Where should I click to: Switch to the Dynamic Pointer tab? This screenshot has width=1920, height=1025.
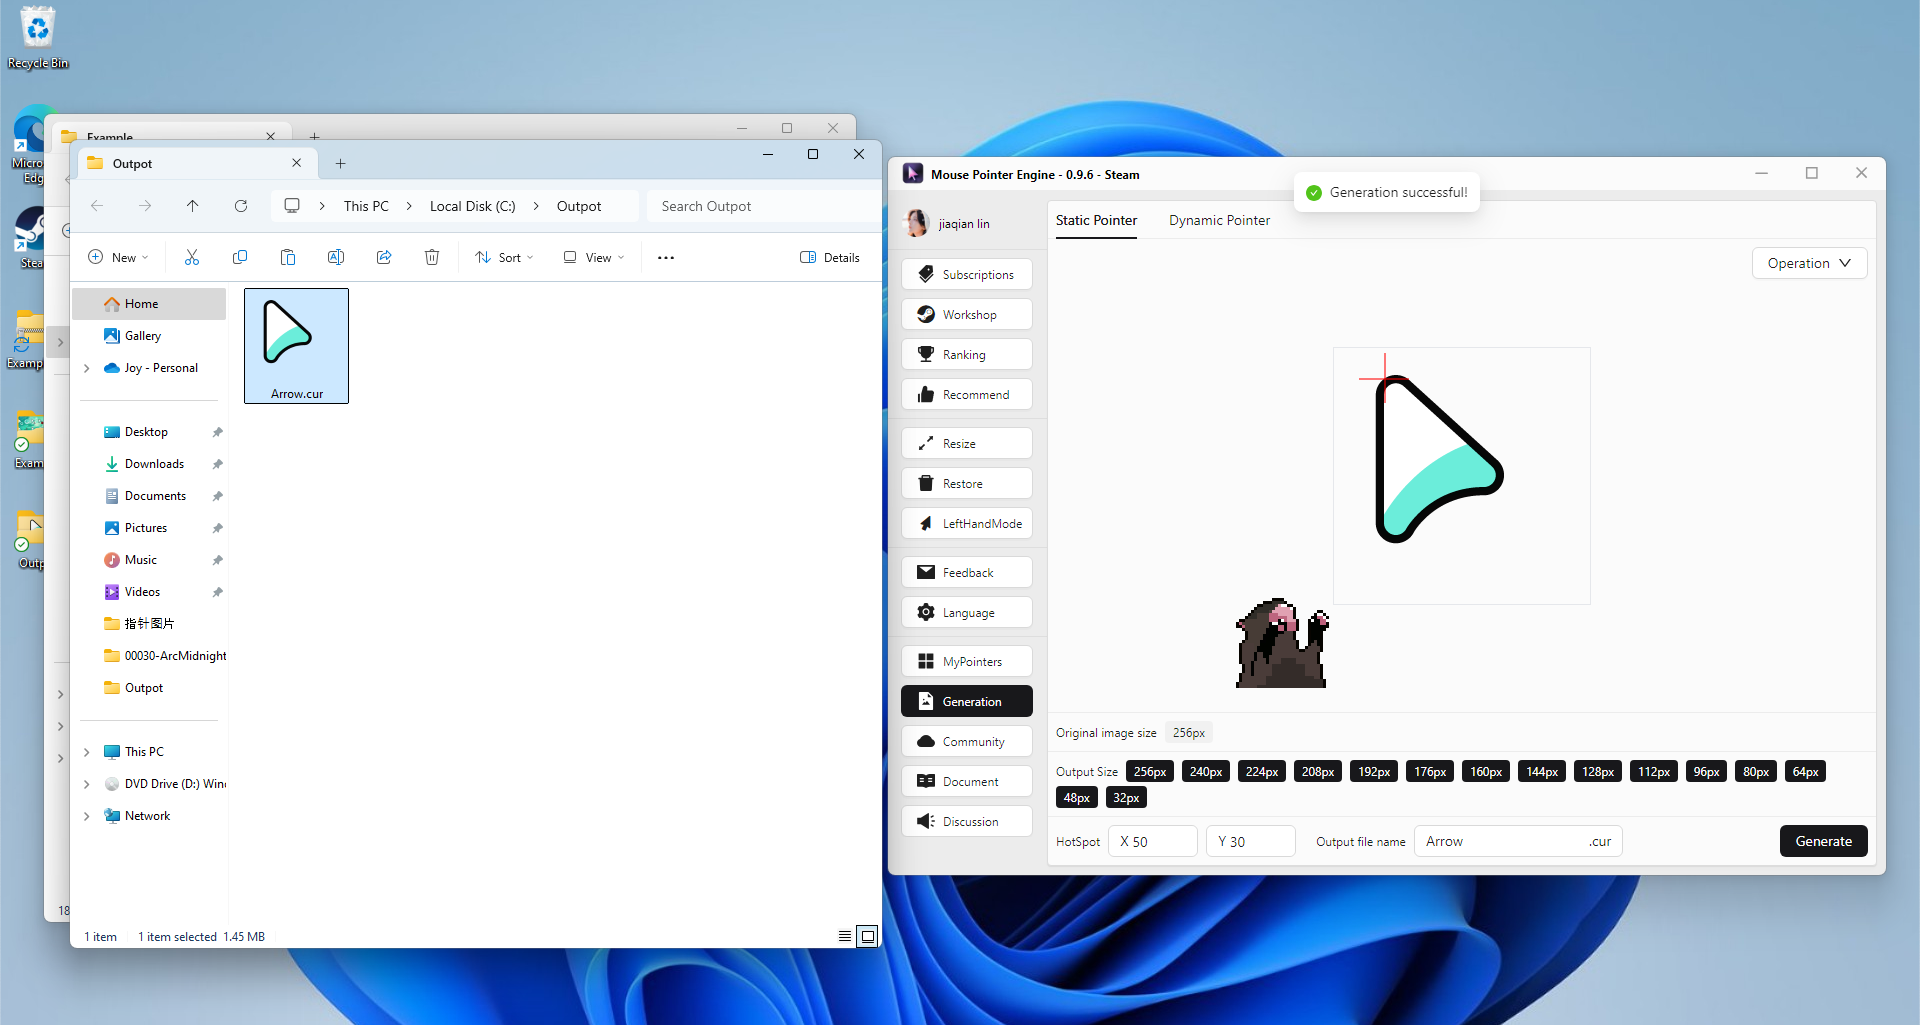pos(1219,221)
